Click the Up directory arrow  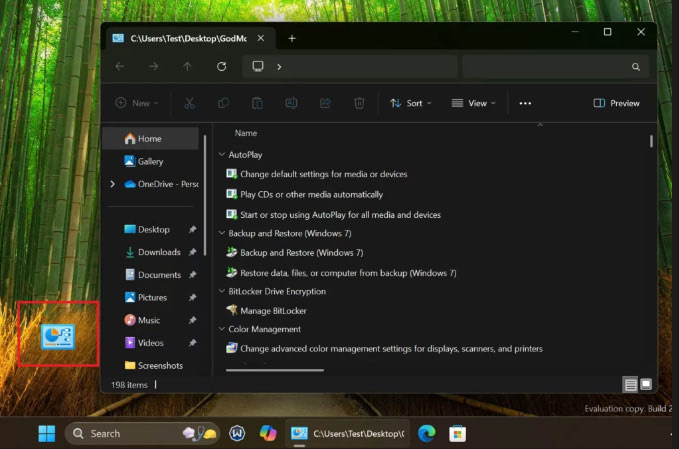coord(187,66)
